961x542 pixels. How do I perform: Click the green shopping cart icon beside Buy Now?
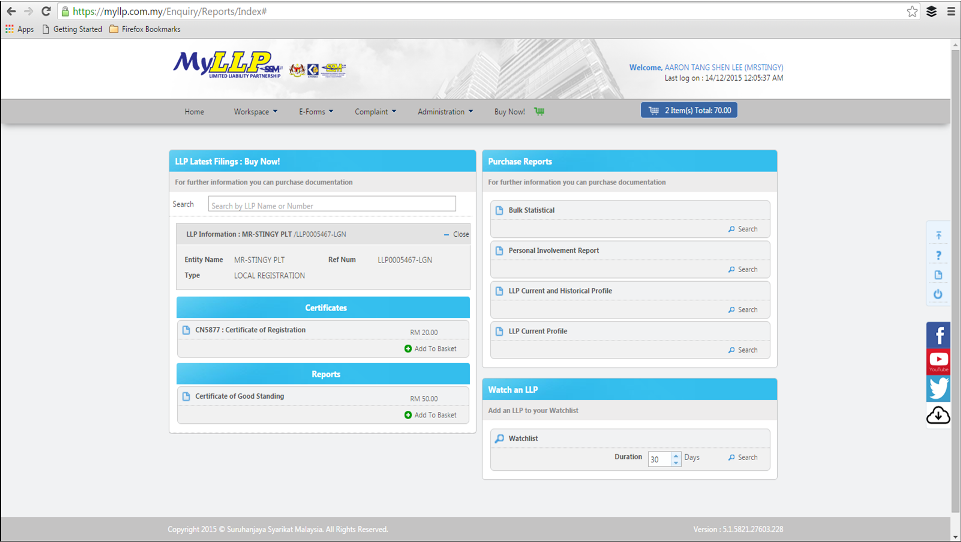[539, 111]
